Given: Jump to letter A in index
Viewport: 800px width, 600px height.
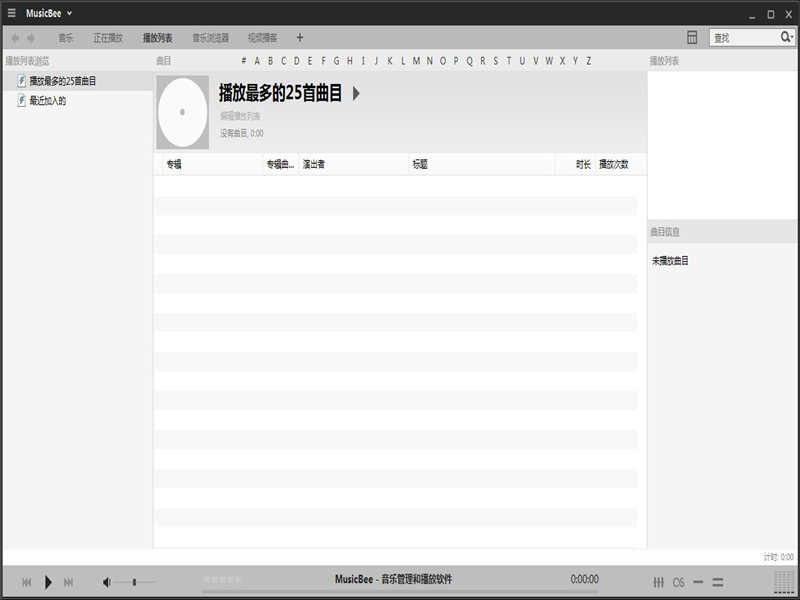Looking at the screenshot, I should tap(257, 61).
